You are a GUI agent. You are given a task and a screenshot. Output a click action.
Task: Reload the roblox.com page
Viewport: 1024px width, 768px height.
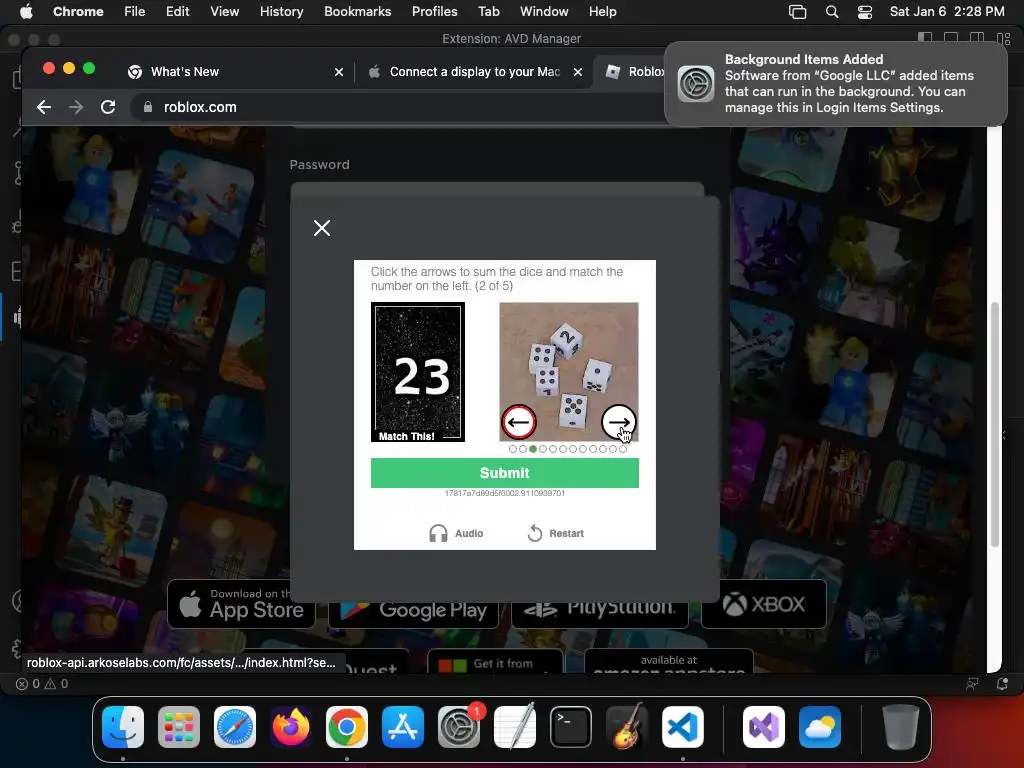click(108, 107)
